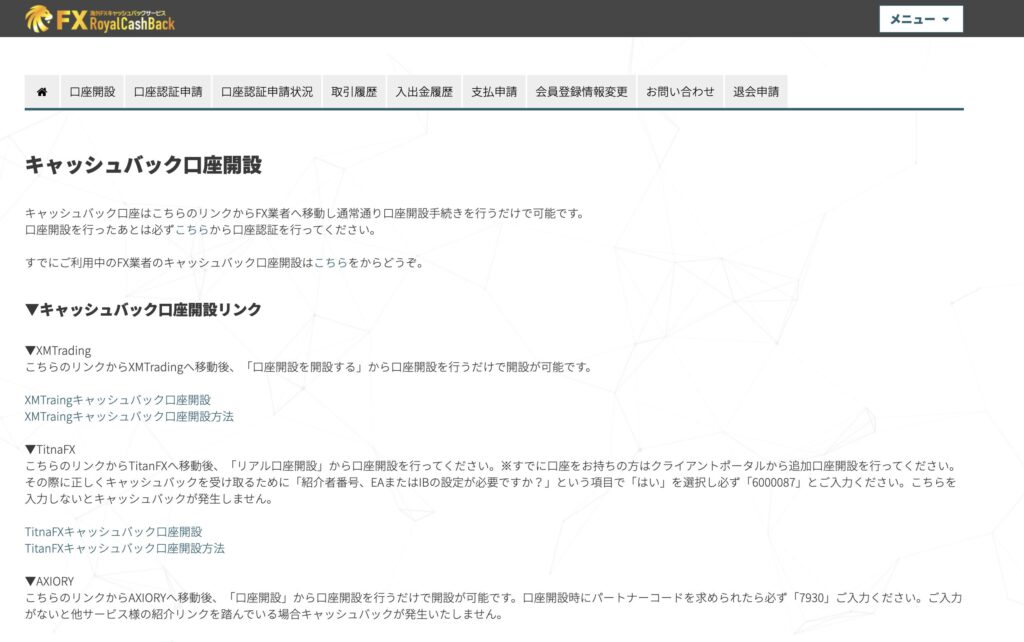Open the XMTraingキャッシュバック口座開設方法 link
This screenshot has width=1024, height=642.
[x=129, y=416]
